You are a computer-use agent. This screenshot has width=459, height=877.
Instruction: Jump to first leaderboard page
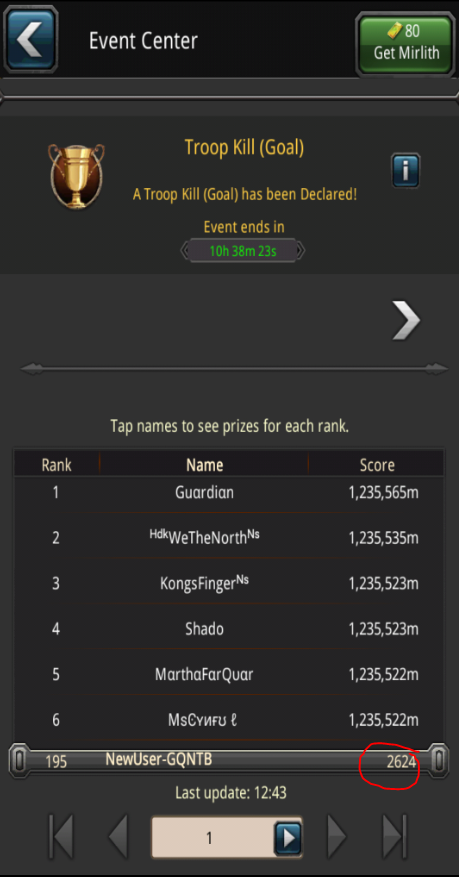61,837
